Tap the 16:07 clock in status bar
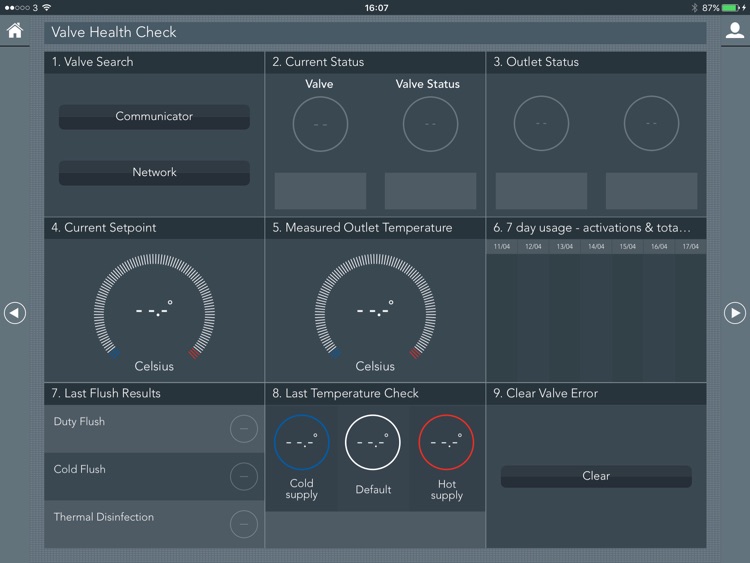 [376, 8]
